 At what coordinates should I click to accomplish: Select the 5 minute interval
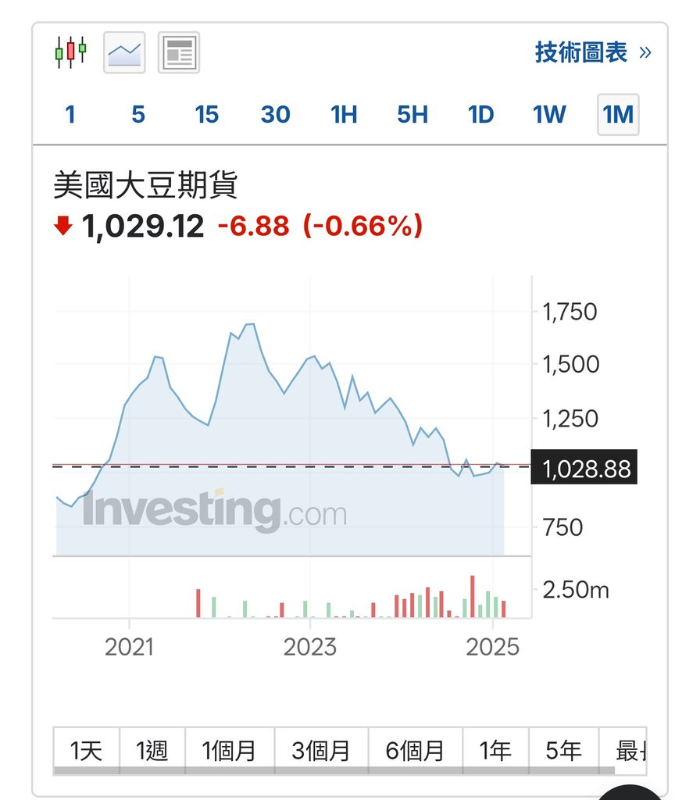(138, 115)
